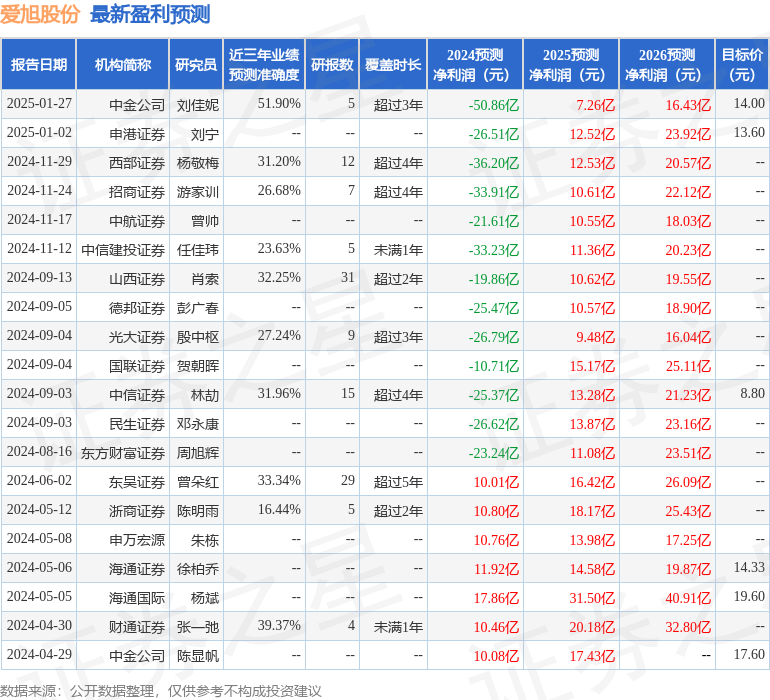
Task: Select the 研究员 column header
Action: coord(196,64)
